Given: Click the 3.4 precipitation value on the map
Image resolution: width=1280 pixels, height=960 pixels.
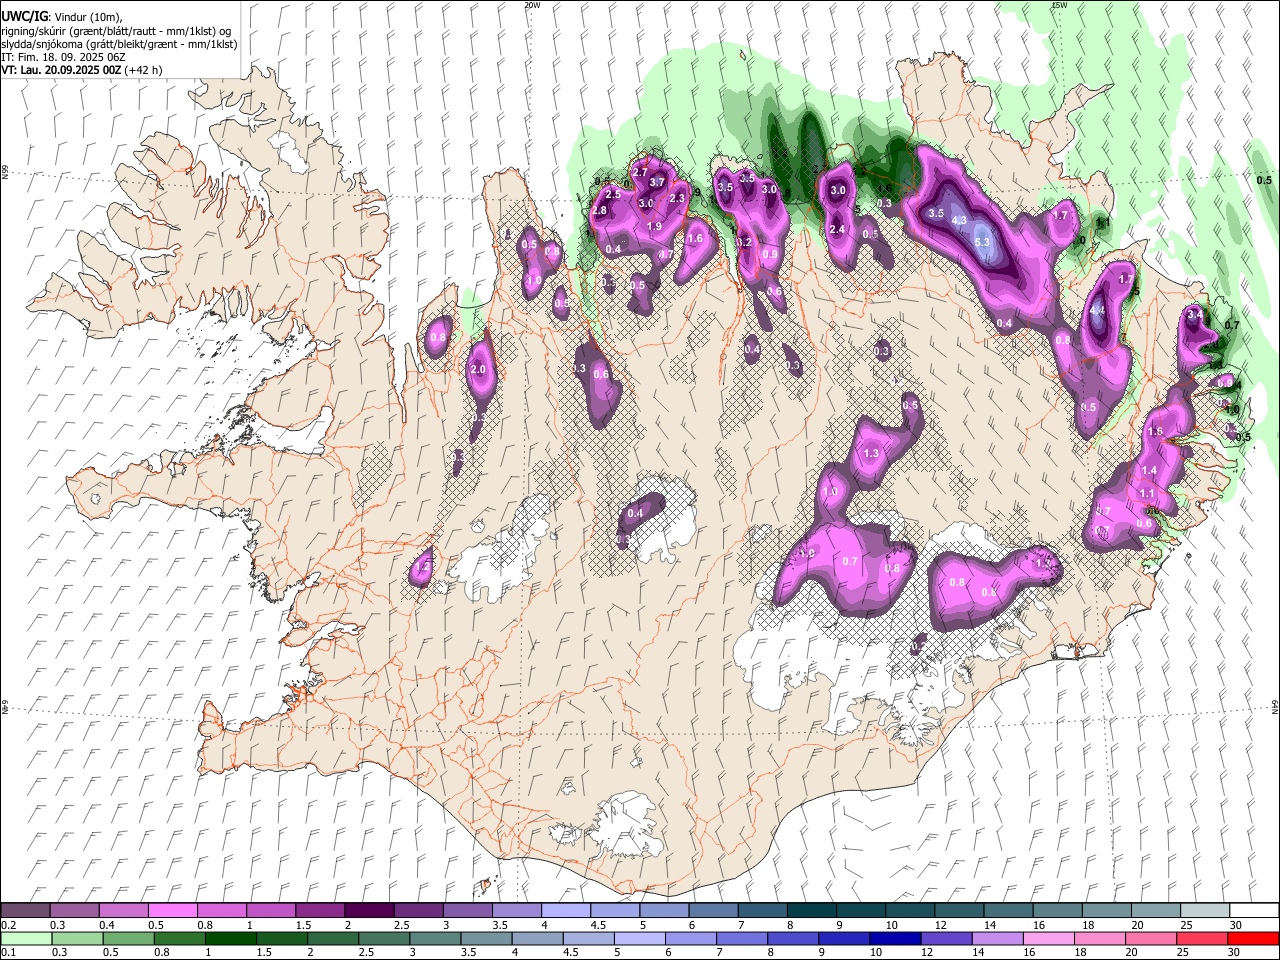Looking at the screenshot, I should point(1194,314).
